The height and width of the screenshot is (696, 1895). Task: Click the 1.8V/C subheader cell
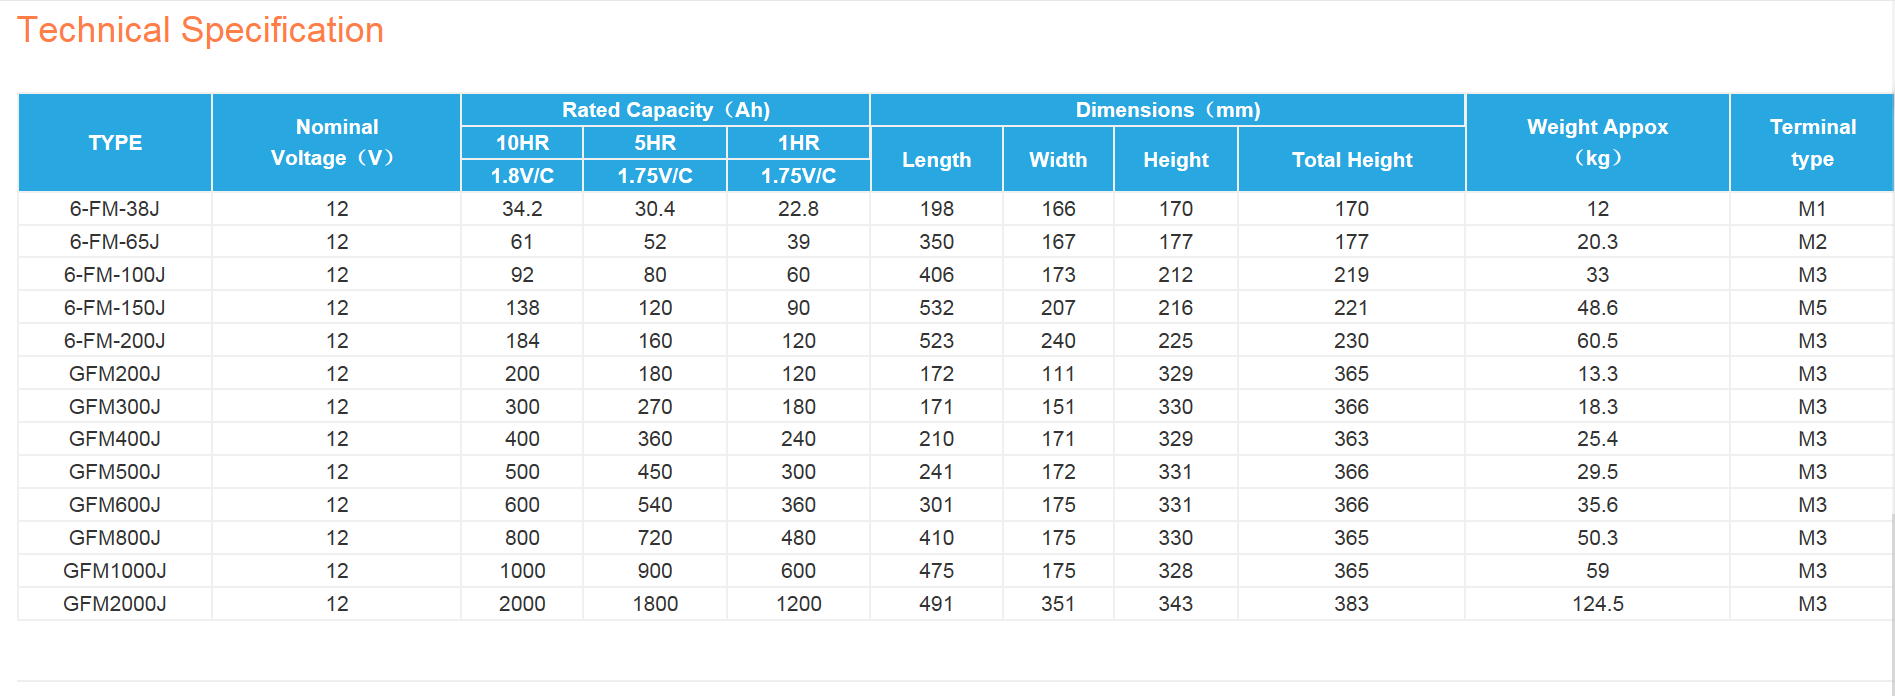(x=522, y=176)
